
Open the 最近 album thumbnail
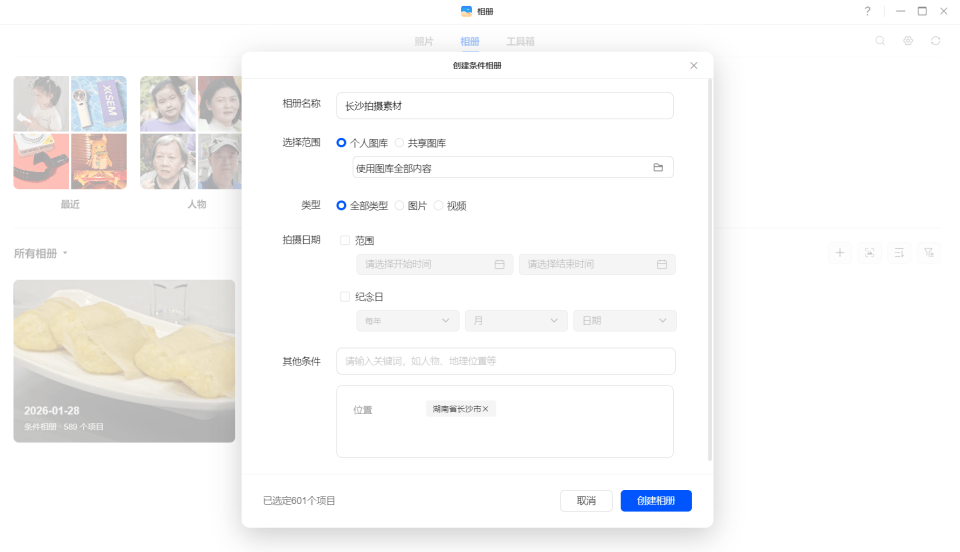coord(70,132)
